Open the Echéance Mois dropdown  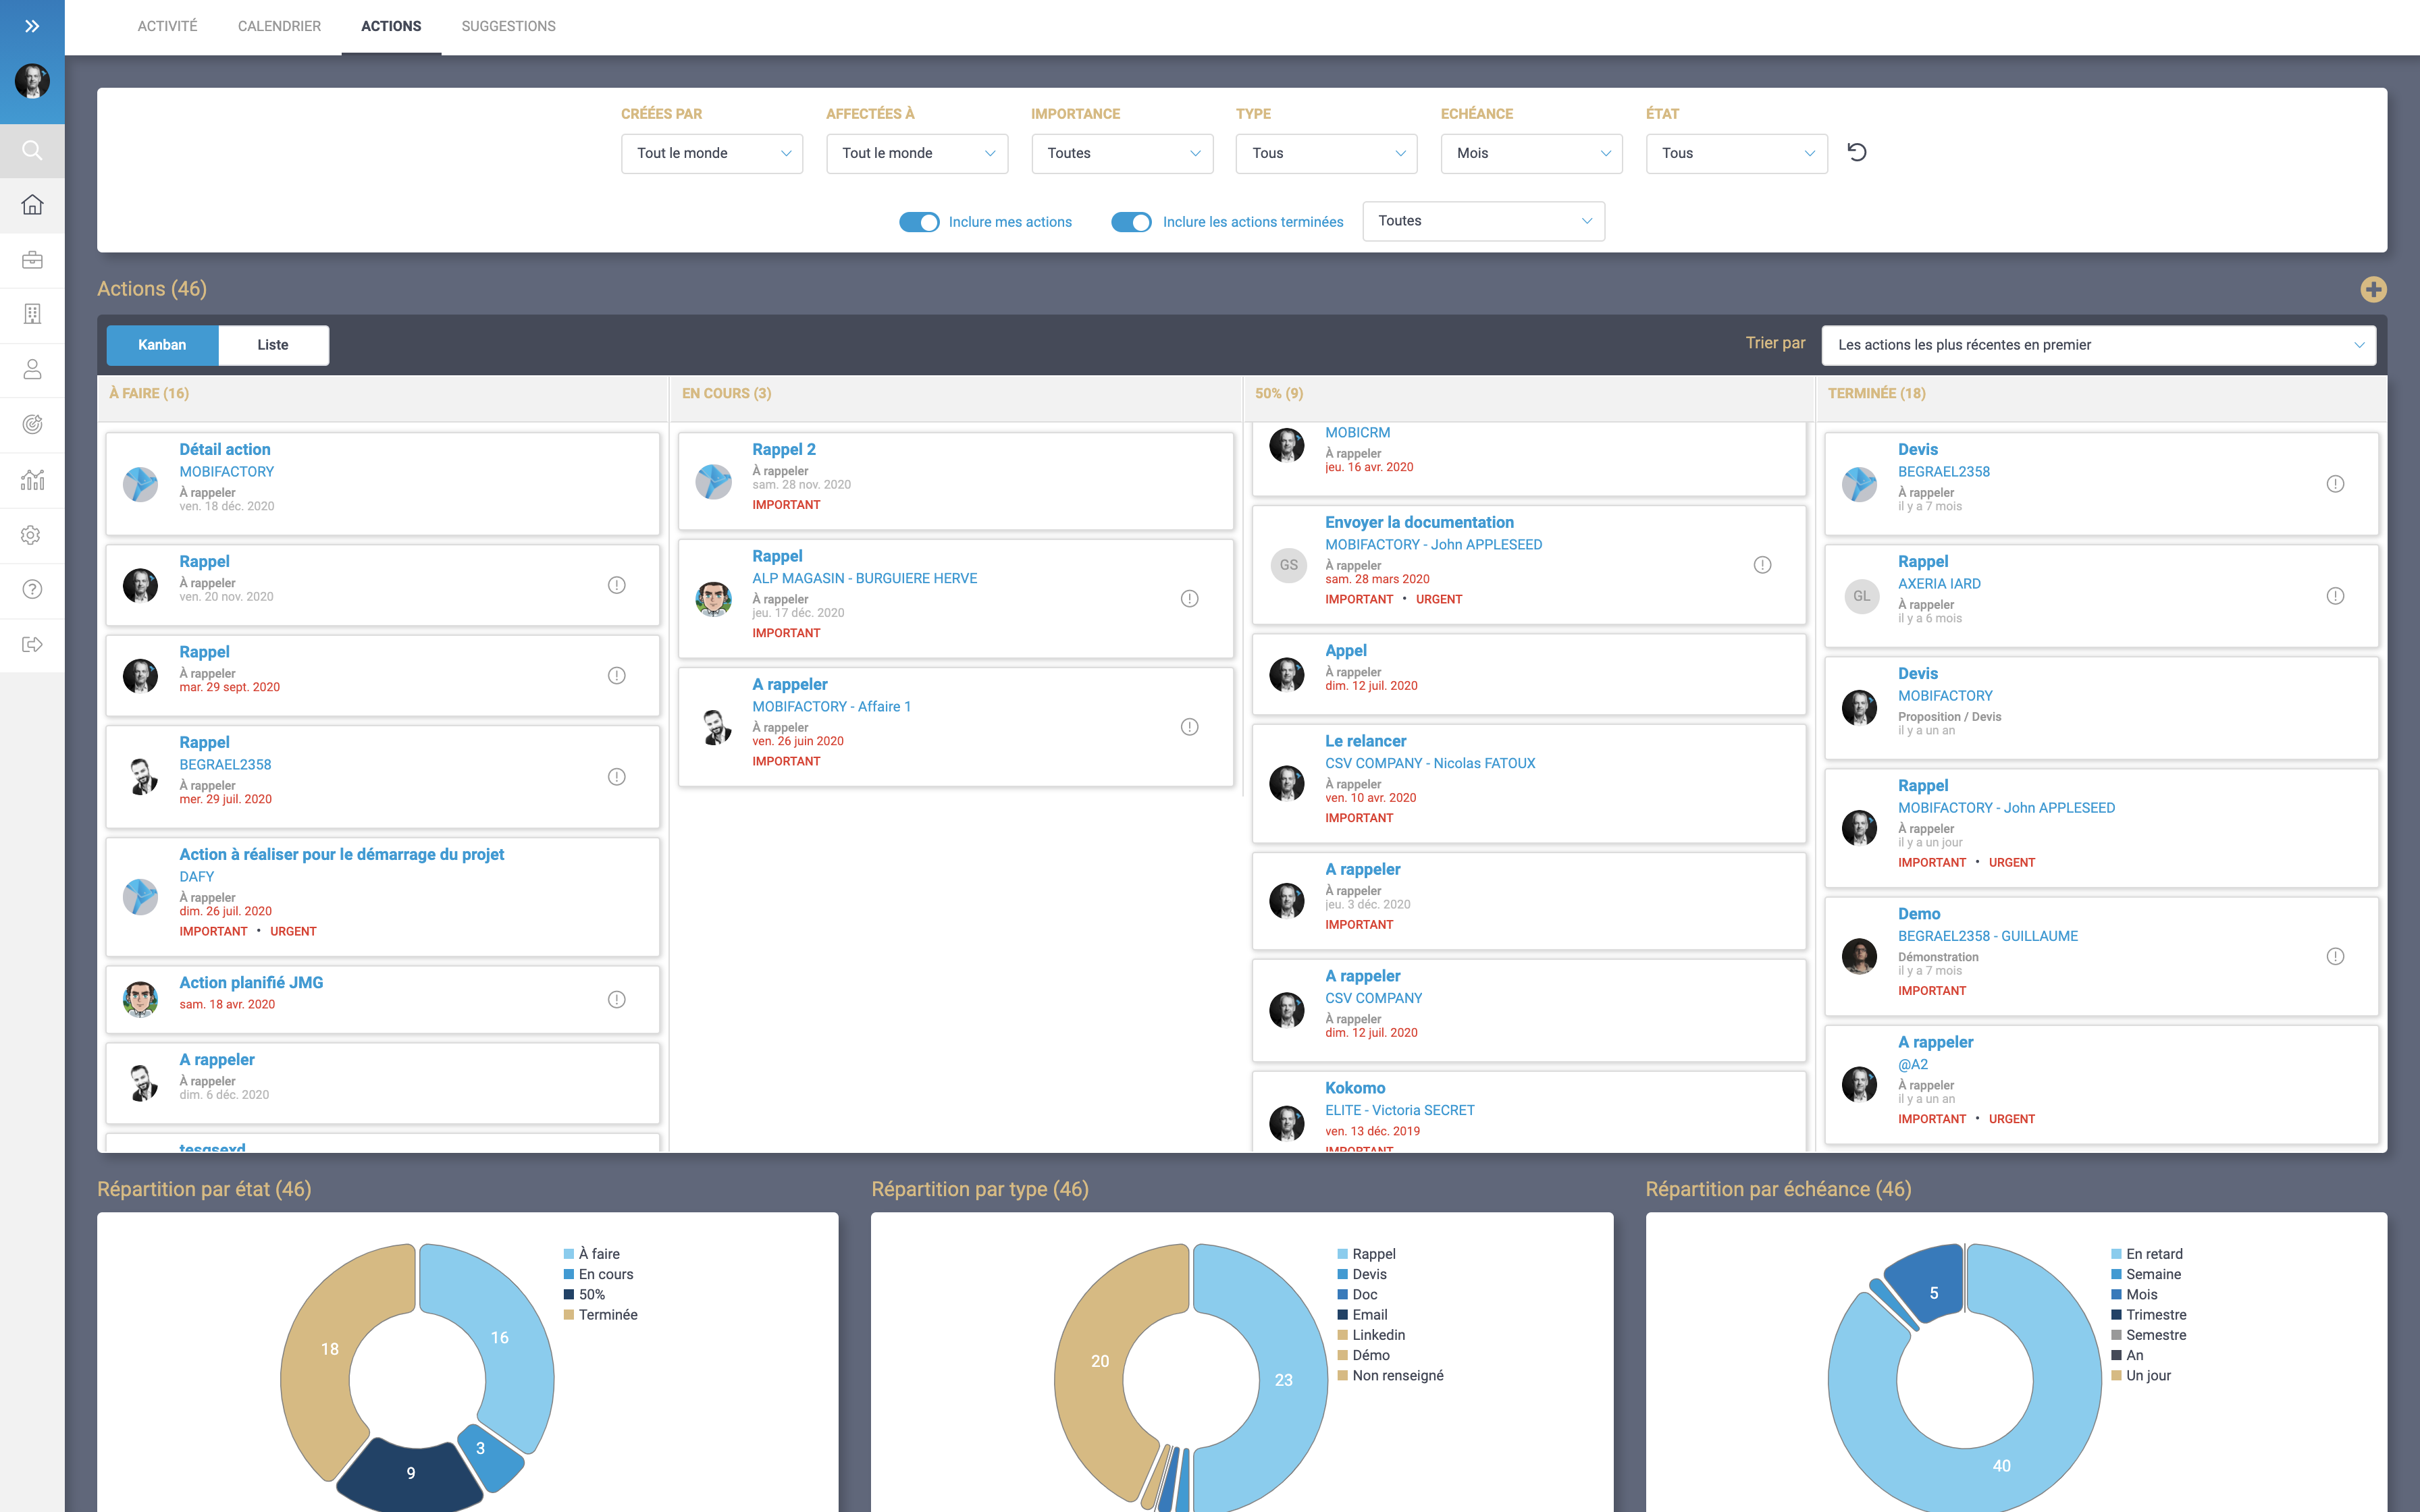click(1531, 153)
